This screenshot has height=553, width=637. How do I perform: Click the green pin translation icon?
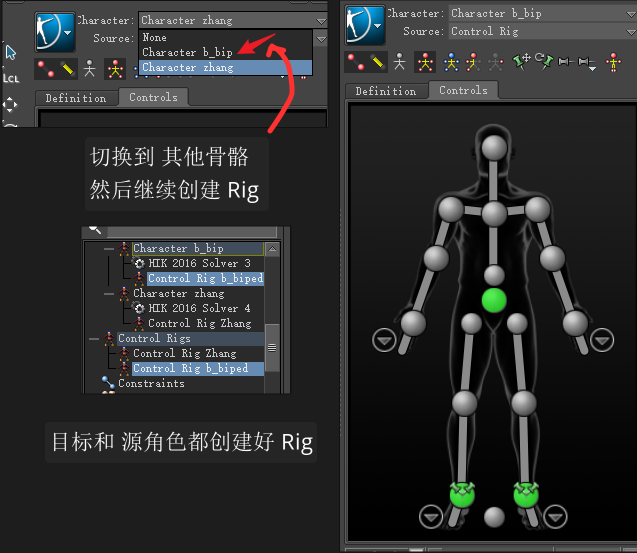tap(520, 63)
